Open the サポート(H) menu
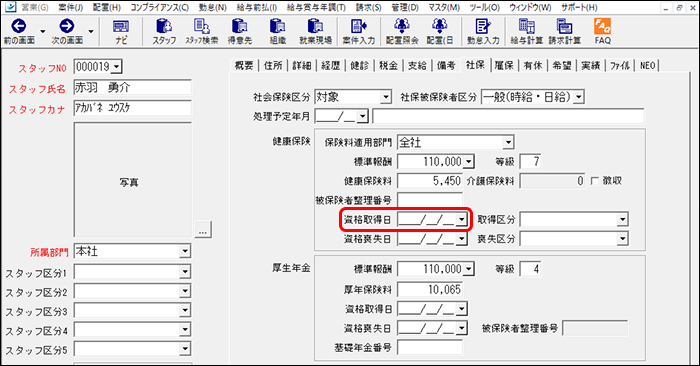 [579, 8]
